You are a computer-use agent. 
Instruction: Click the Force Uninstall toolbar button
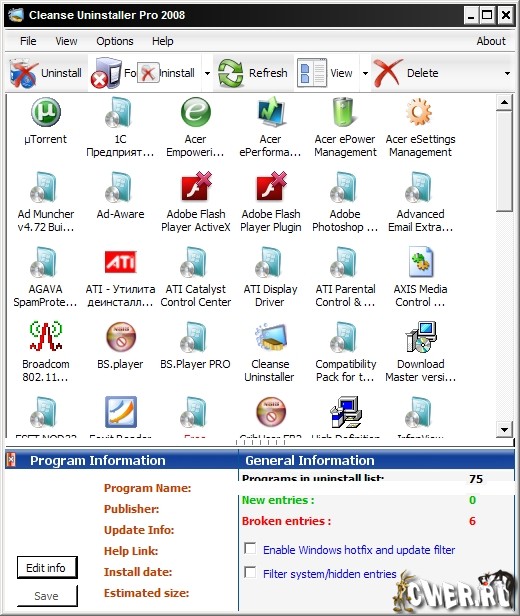coord(143,73)
